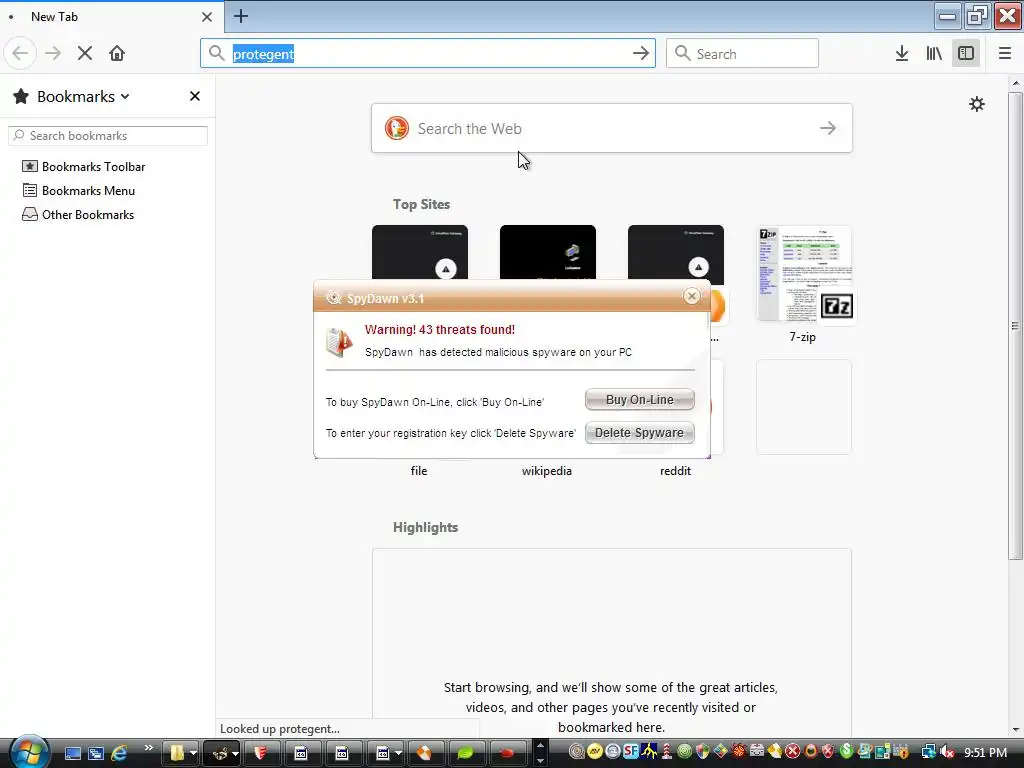Open the 7-zip top site thumbnail
Viewport: 1024px width, 768px height.
[x=804, y=274]
